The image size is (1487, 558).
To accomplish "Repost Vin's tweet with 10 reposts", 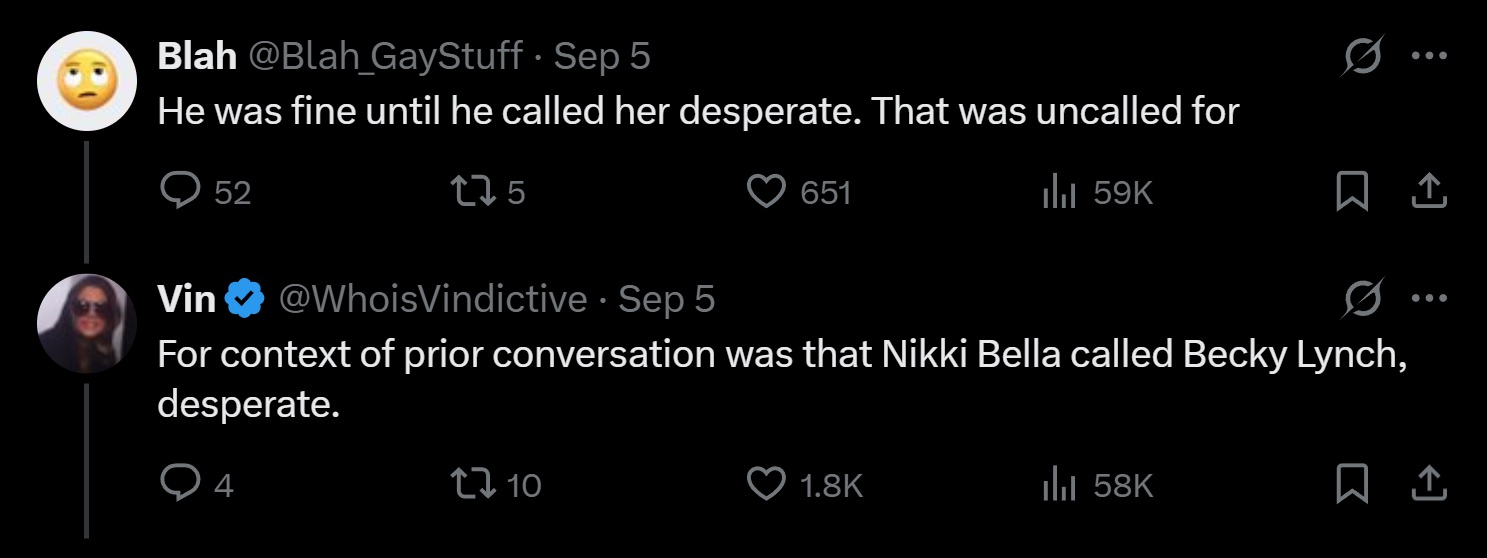I will tap(467, 484).
